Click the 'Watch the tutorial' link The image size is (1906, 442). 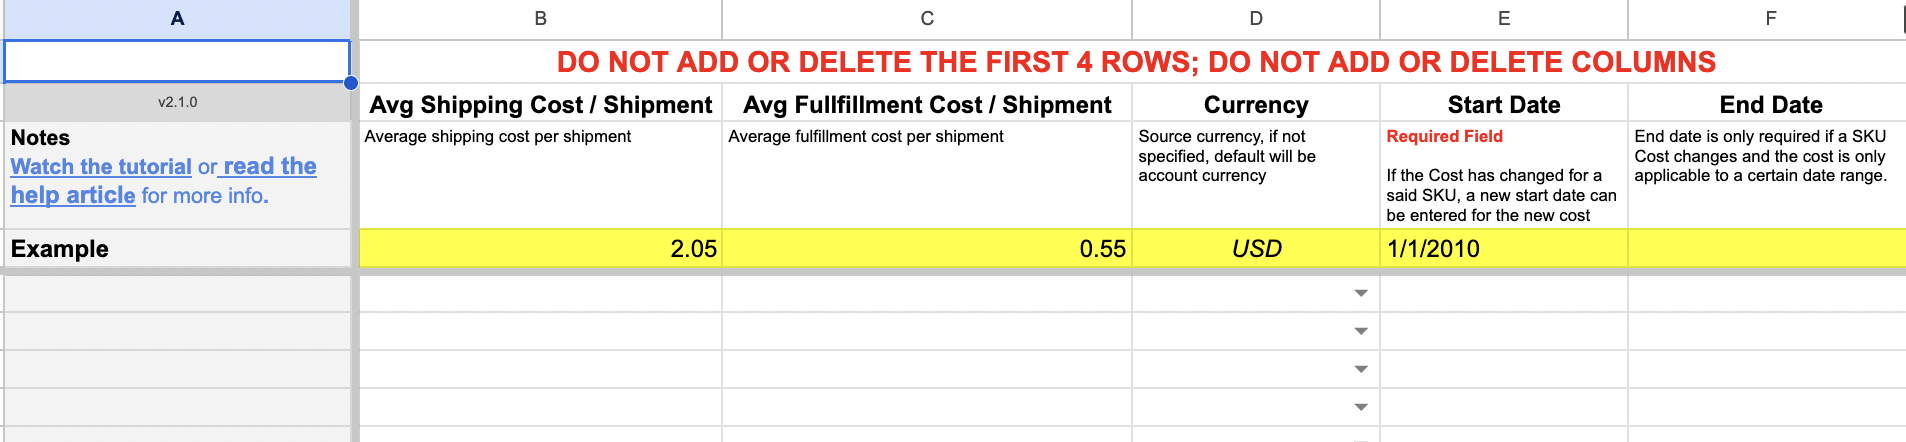click(101, 167)
